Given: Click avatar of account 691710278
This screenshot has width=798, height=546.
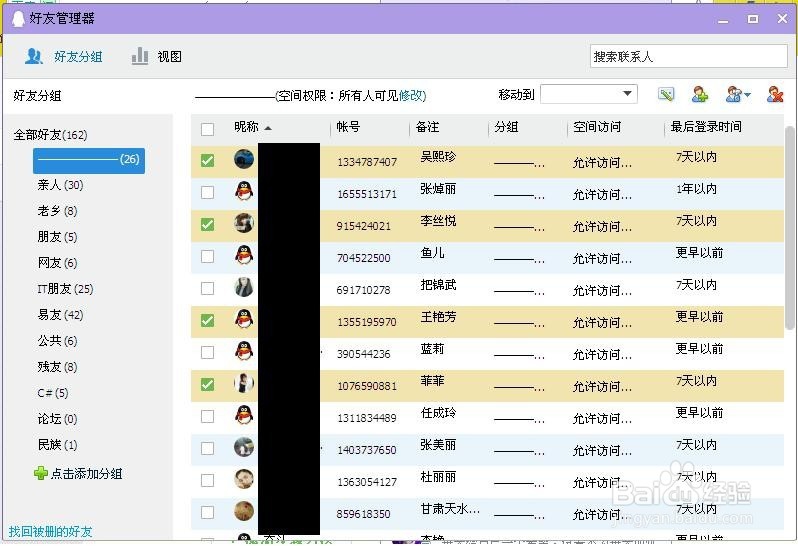Looking at the screenshot, I should tap(244, 287).
